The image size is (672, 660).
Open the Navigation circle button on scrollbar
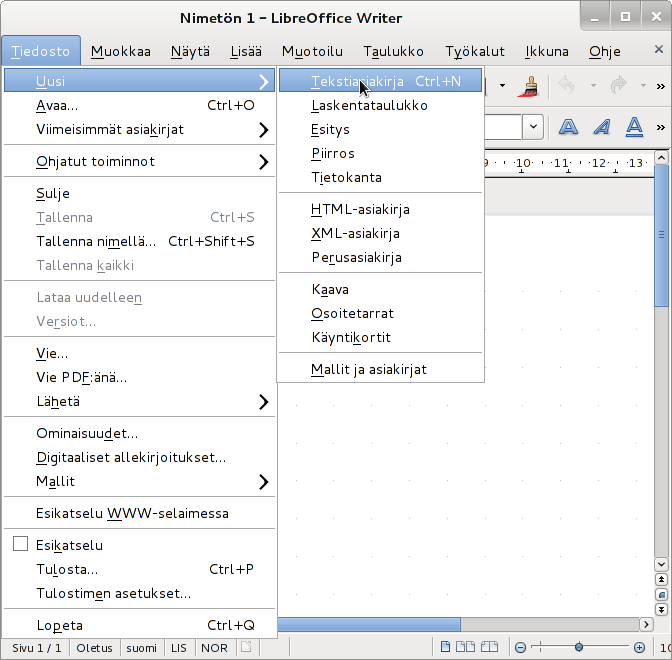[661, 595]
